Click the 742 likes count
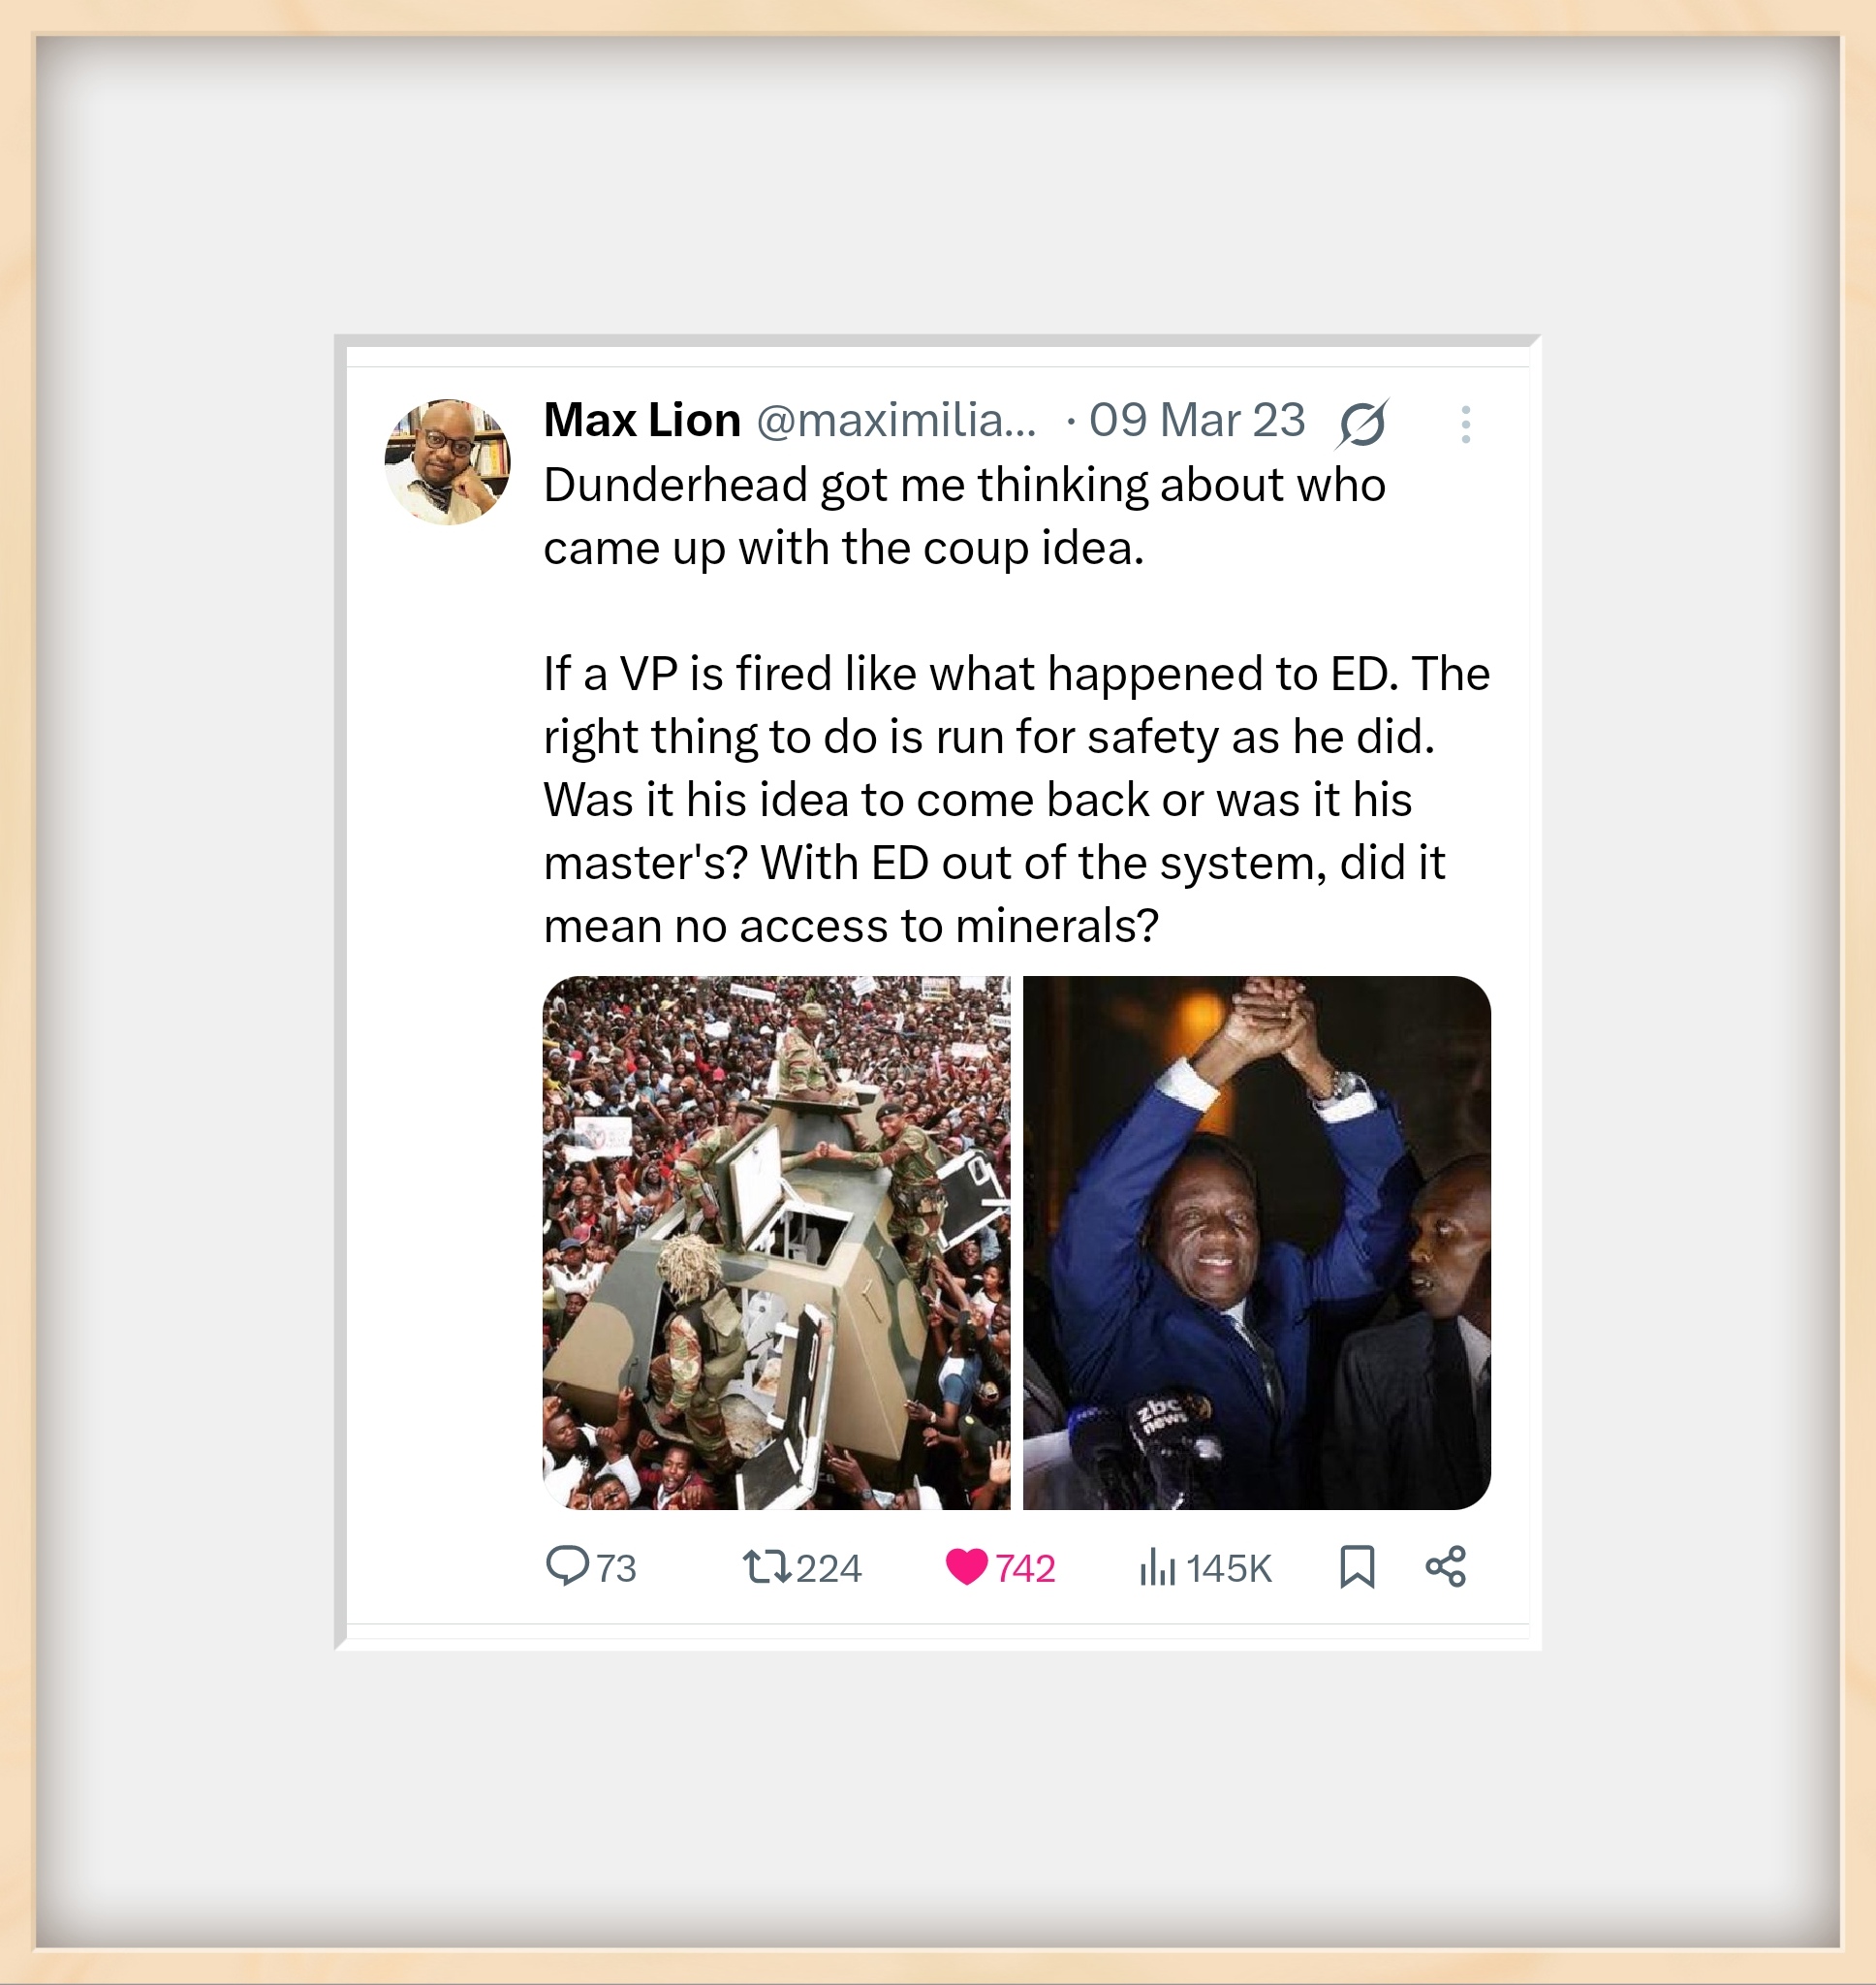1876x1985 pixels. [x=1025, y=1568]
